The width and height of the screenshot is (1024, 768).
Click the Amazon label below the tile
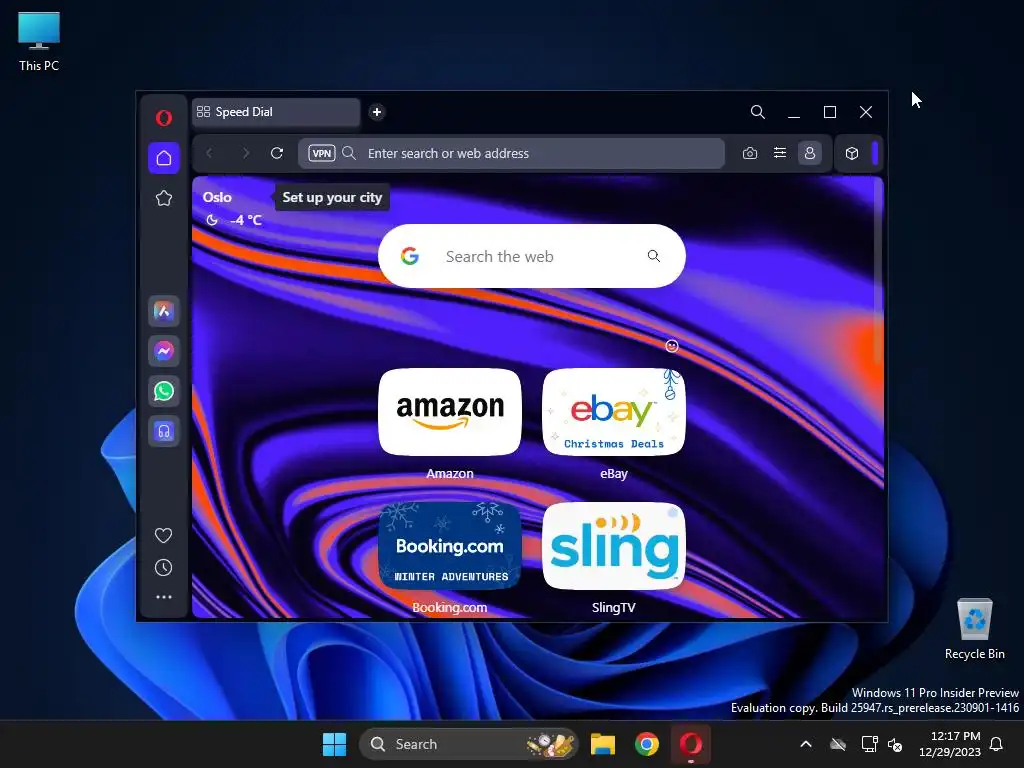(x=450, y=473)
